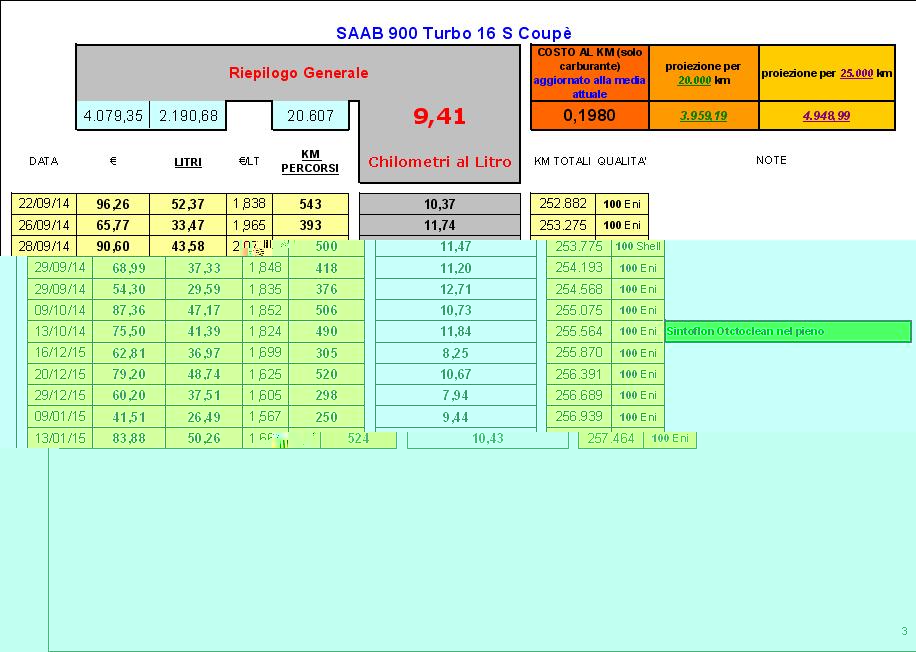
Task: Click euro amount 87,36
Action: click(x=129, y=310)
